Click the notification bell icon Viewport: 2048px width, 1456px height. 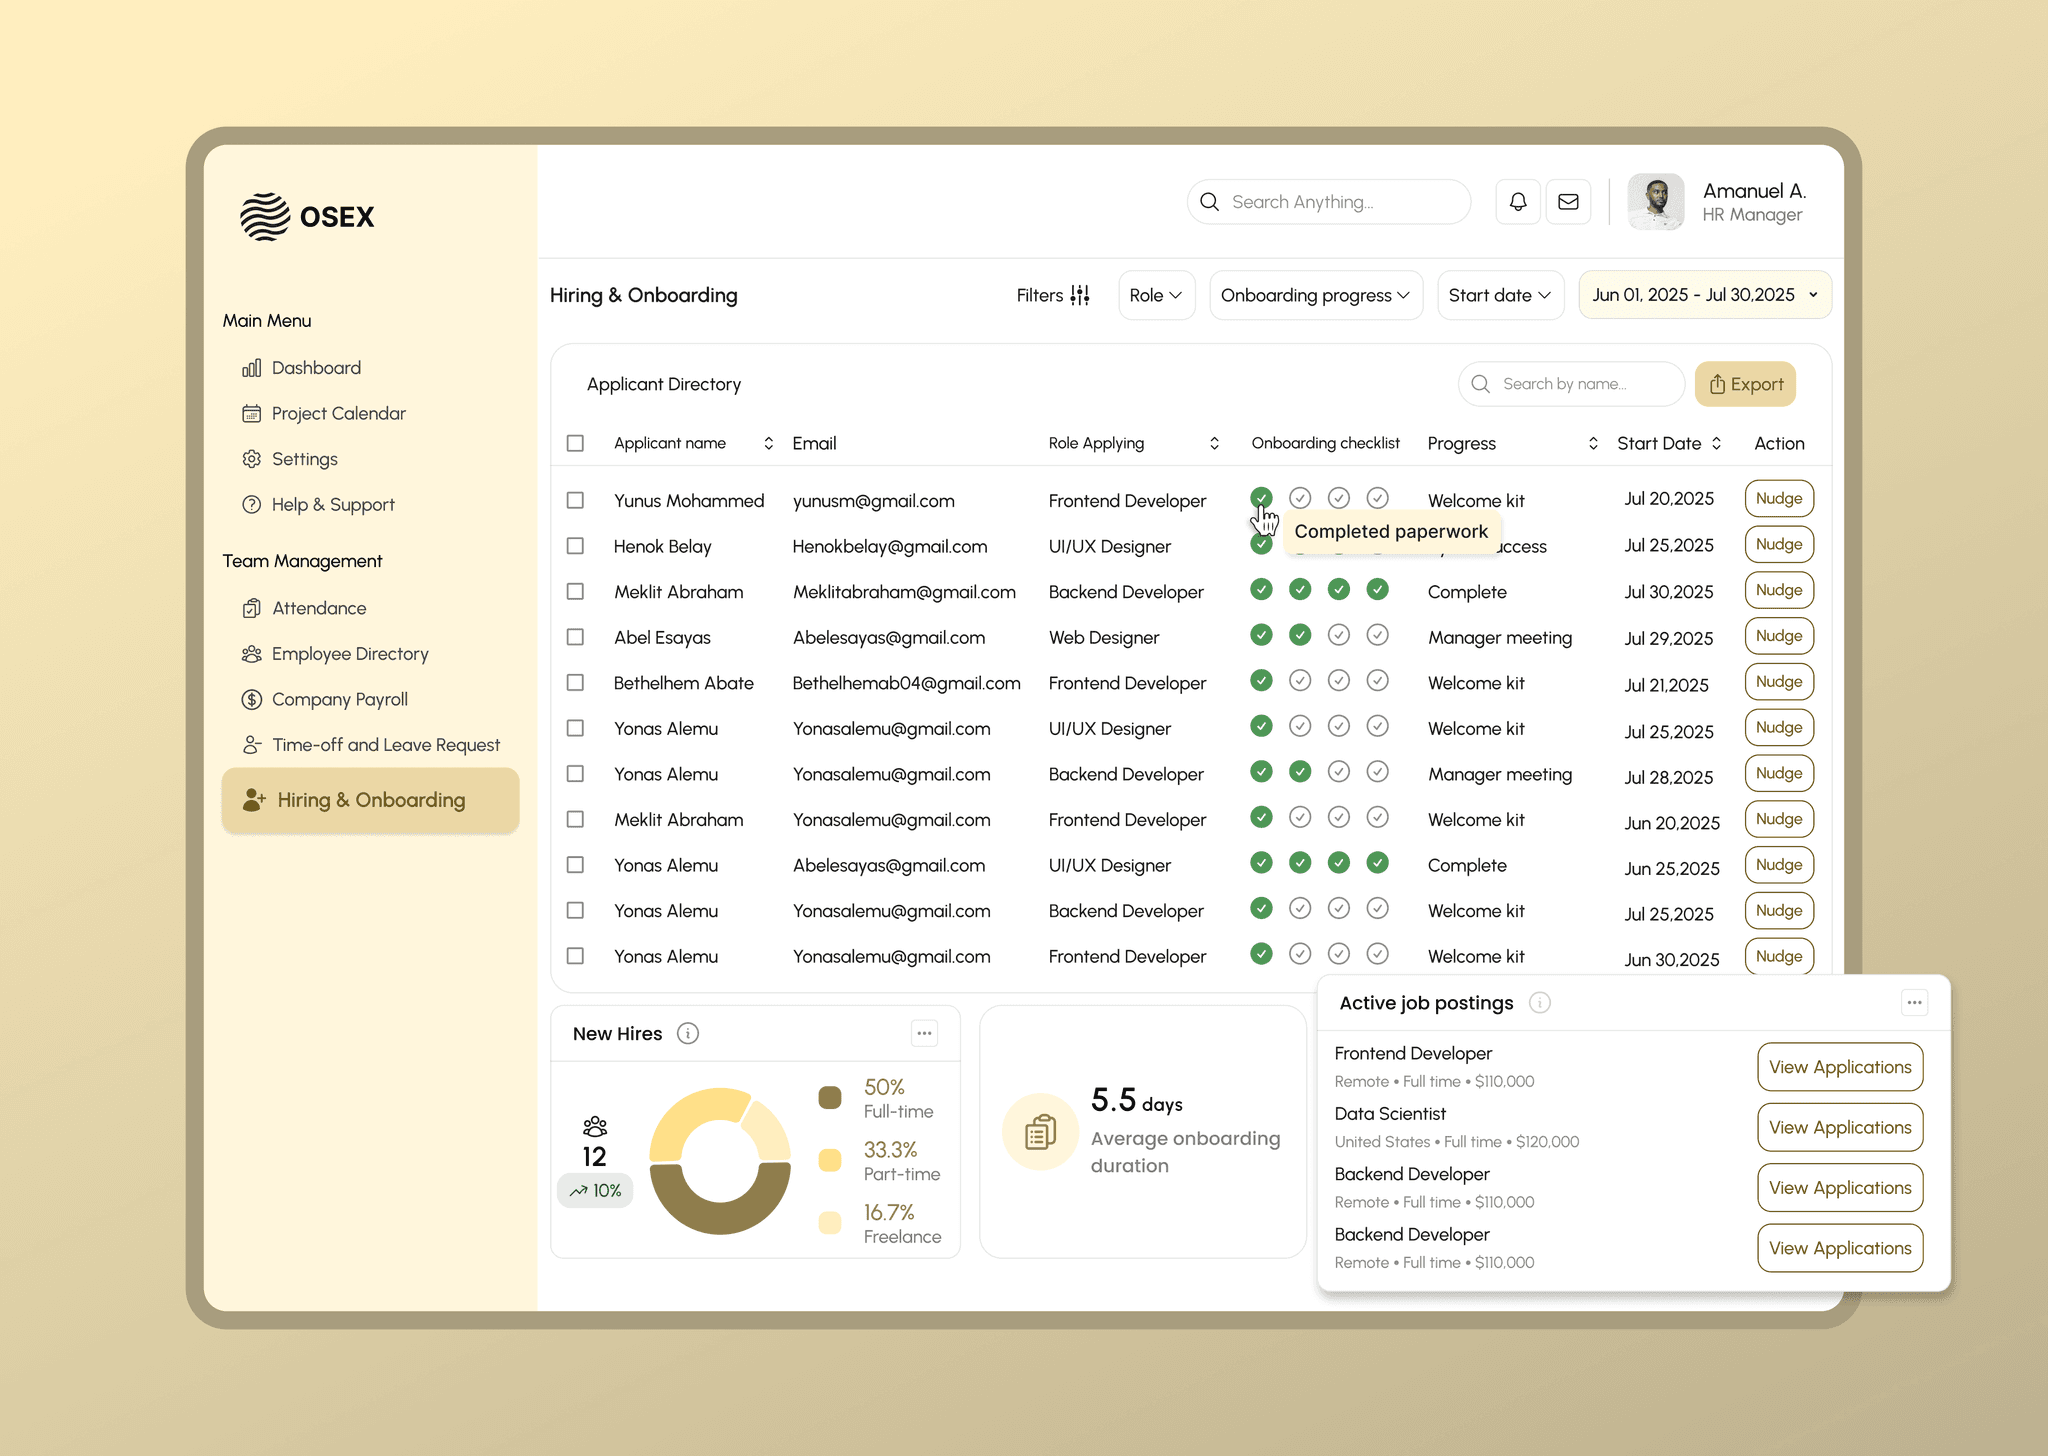pyautogui.click(x=1517, y=202)
